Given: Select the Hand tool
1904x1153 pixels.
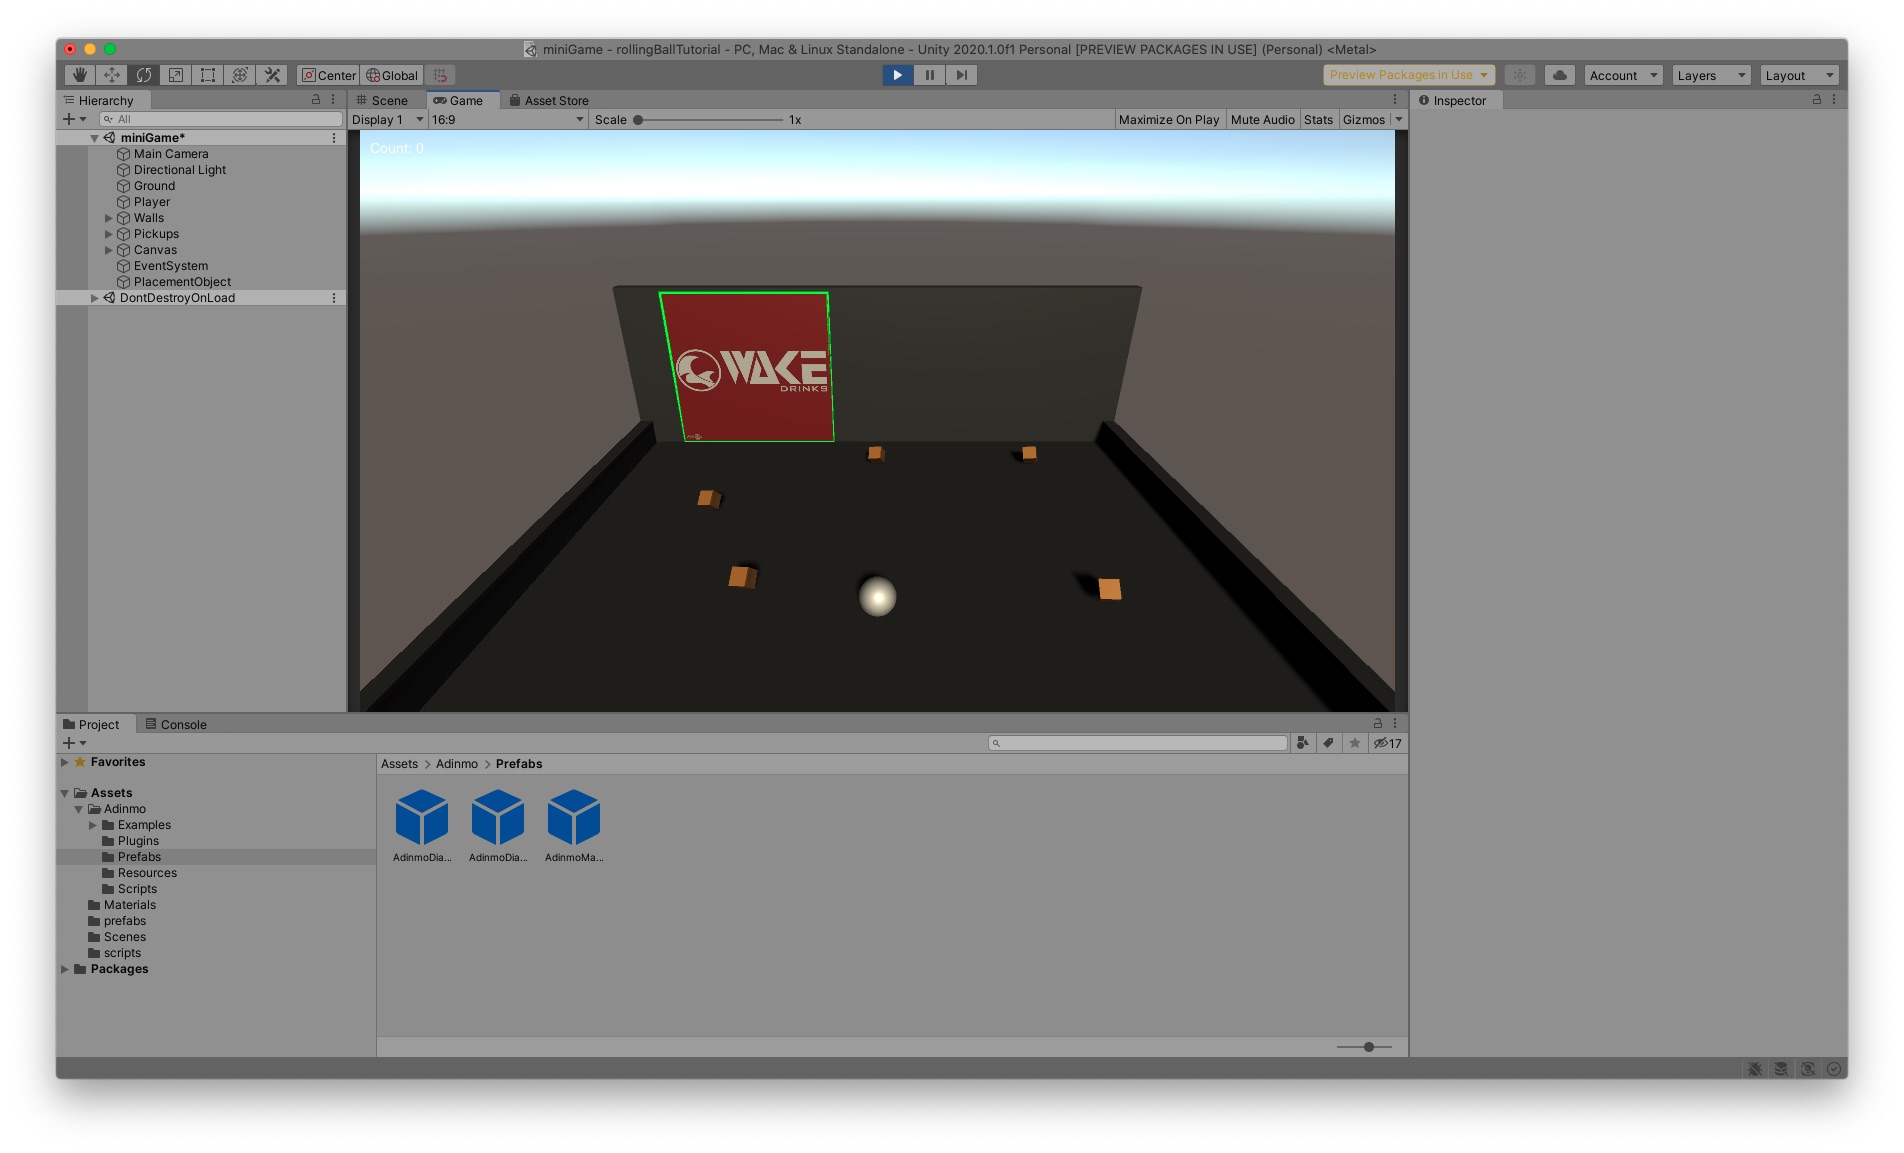Looking at the screenshot, I should click(80, 75).
